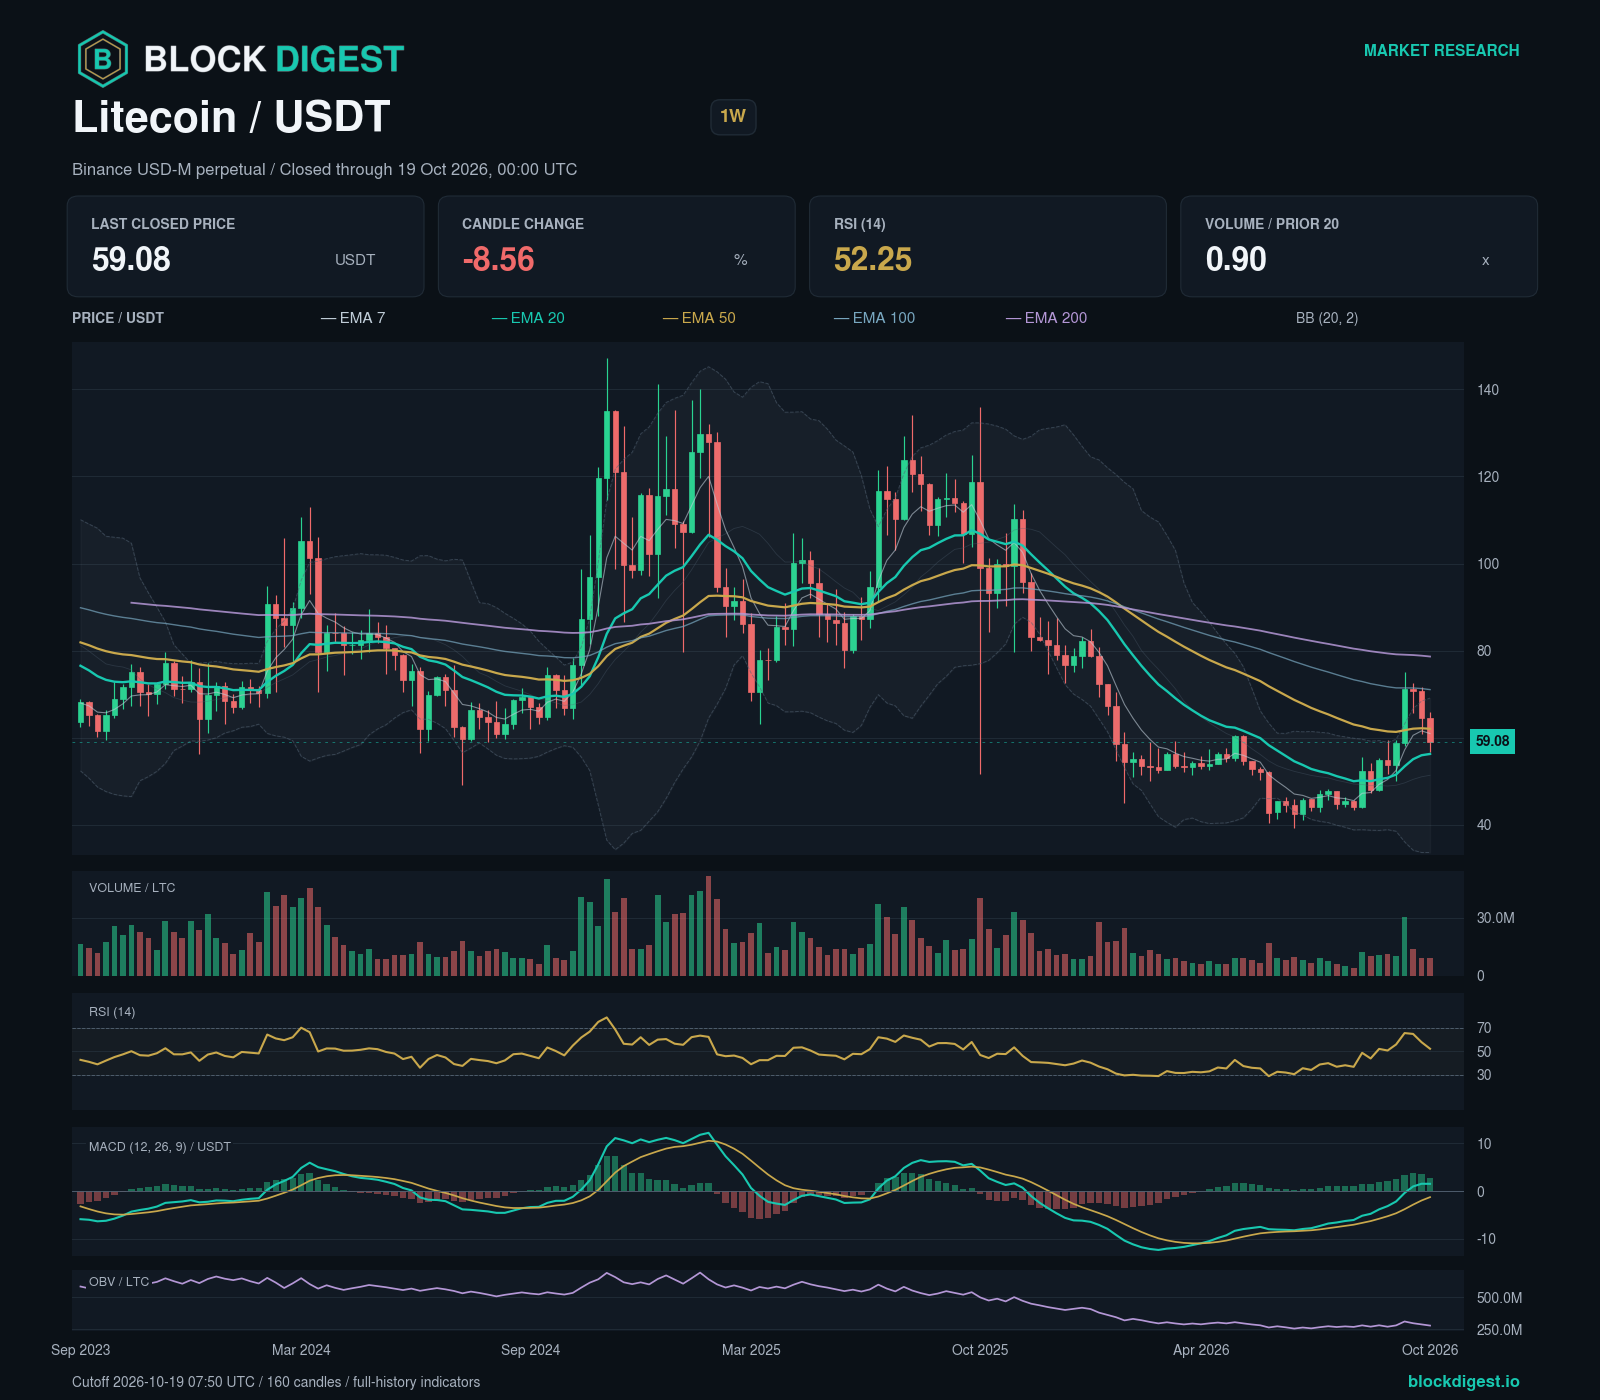Viewport: 1600px width, 1400px height.
Task: Click the RSI (14) 52.25 value
Action: (873, 260)
